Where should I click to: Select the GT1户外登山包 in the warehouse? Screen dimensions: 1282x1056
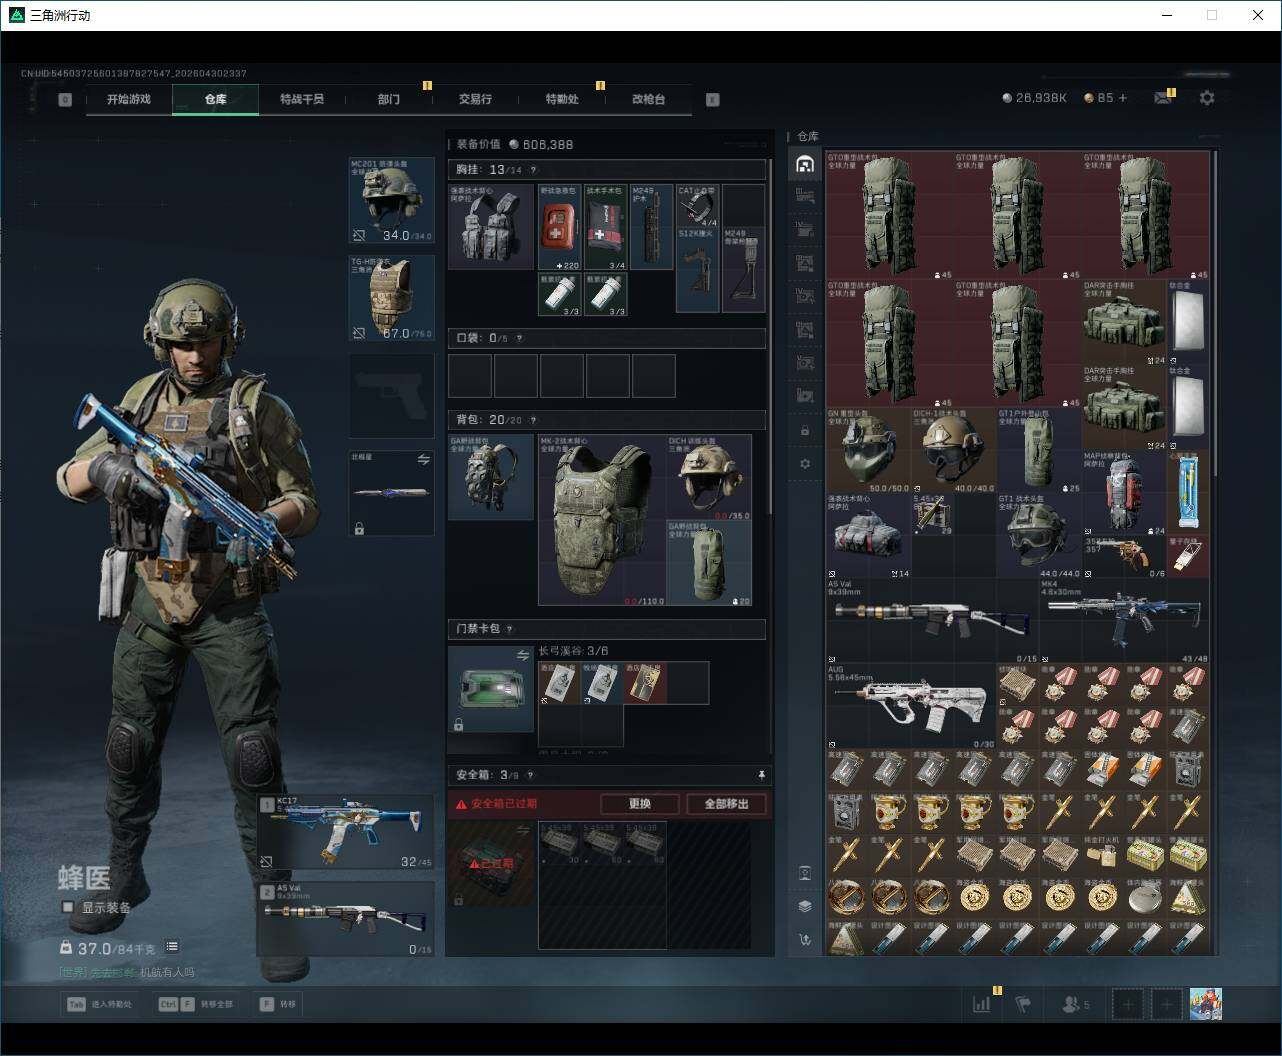coord(1040,451)
